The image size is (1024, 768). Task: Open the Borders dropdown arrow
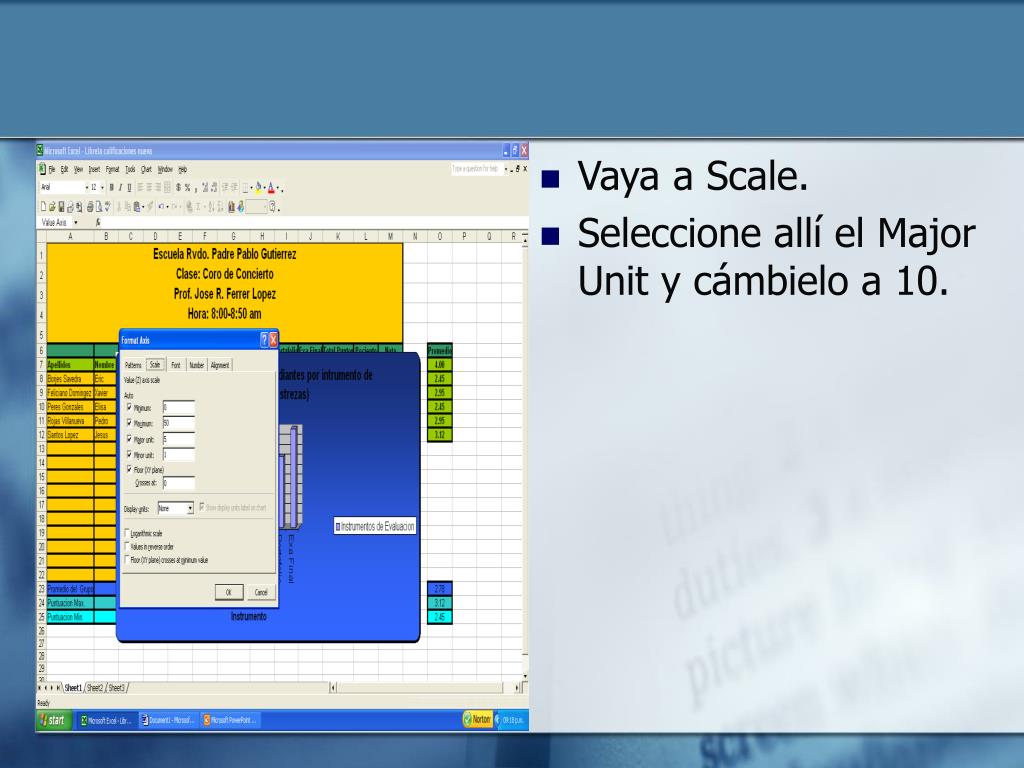click(251, 188)
